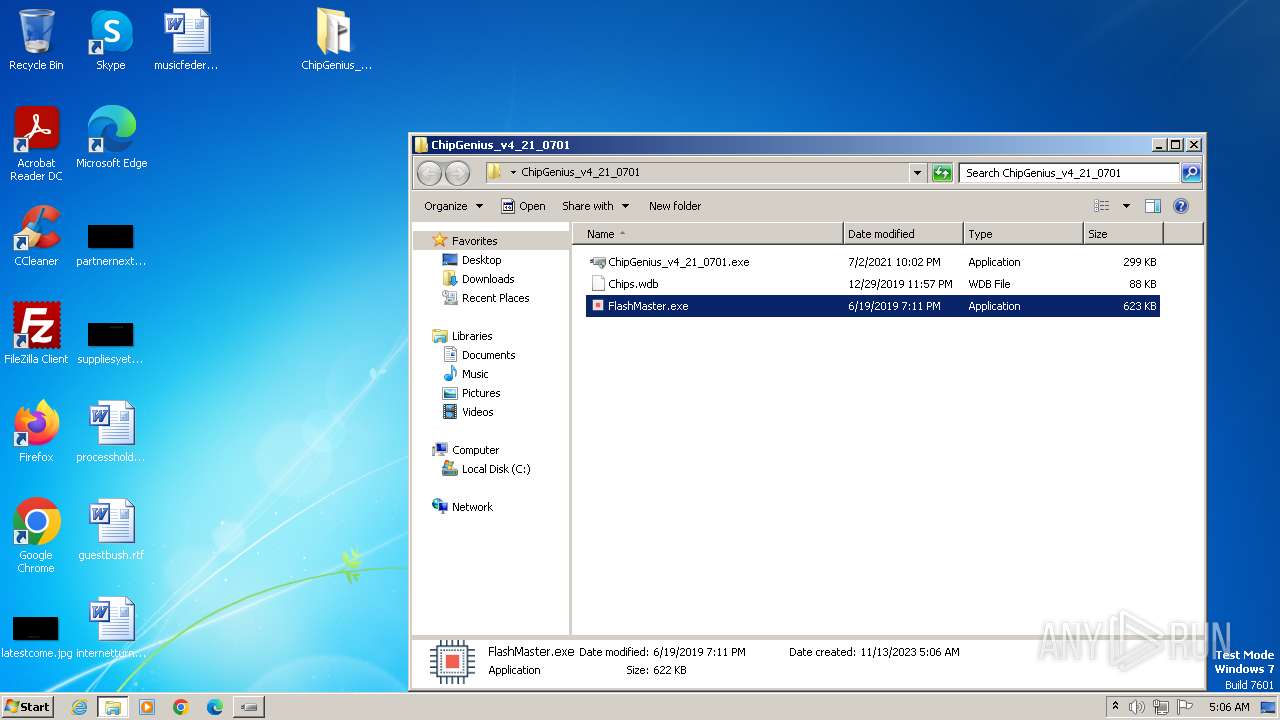Image resolution: width=1280 pixels, height=720 pixels.
Task: Open Explorer help button
Action: click(x=1180, y=206)
